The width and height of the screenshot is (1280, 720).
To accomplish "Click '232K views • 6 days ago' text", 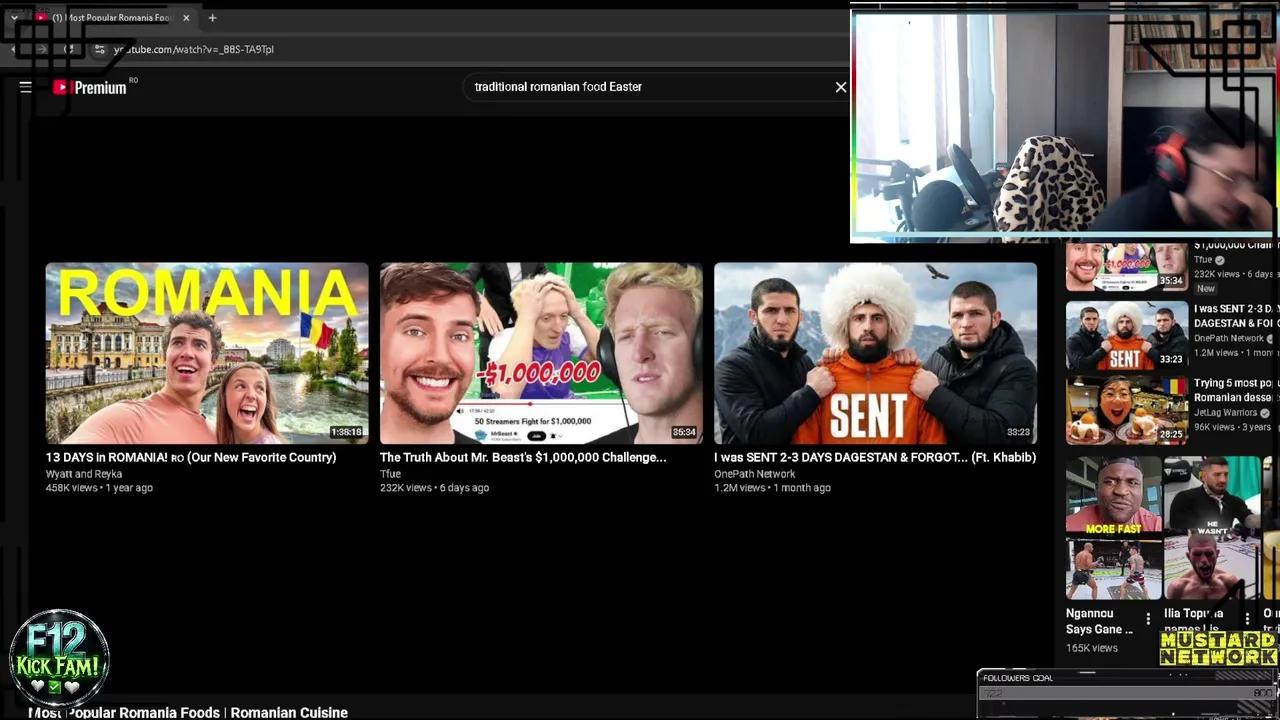I will 434,488.
